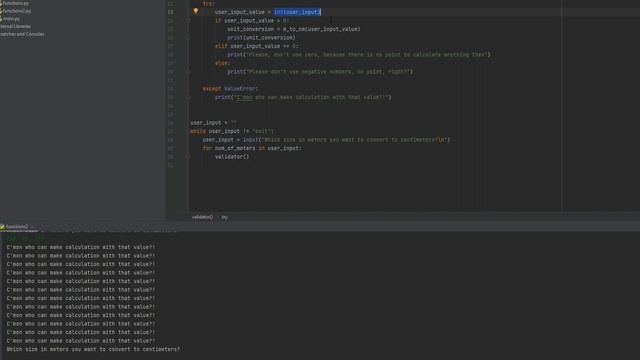Select functions.py in the project tree
The height and width of the screenshot is (360, 640).
pos(16,3)
